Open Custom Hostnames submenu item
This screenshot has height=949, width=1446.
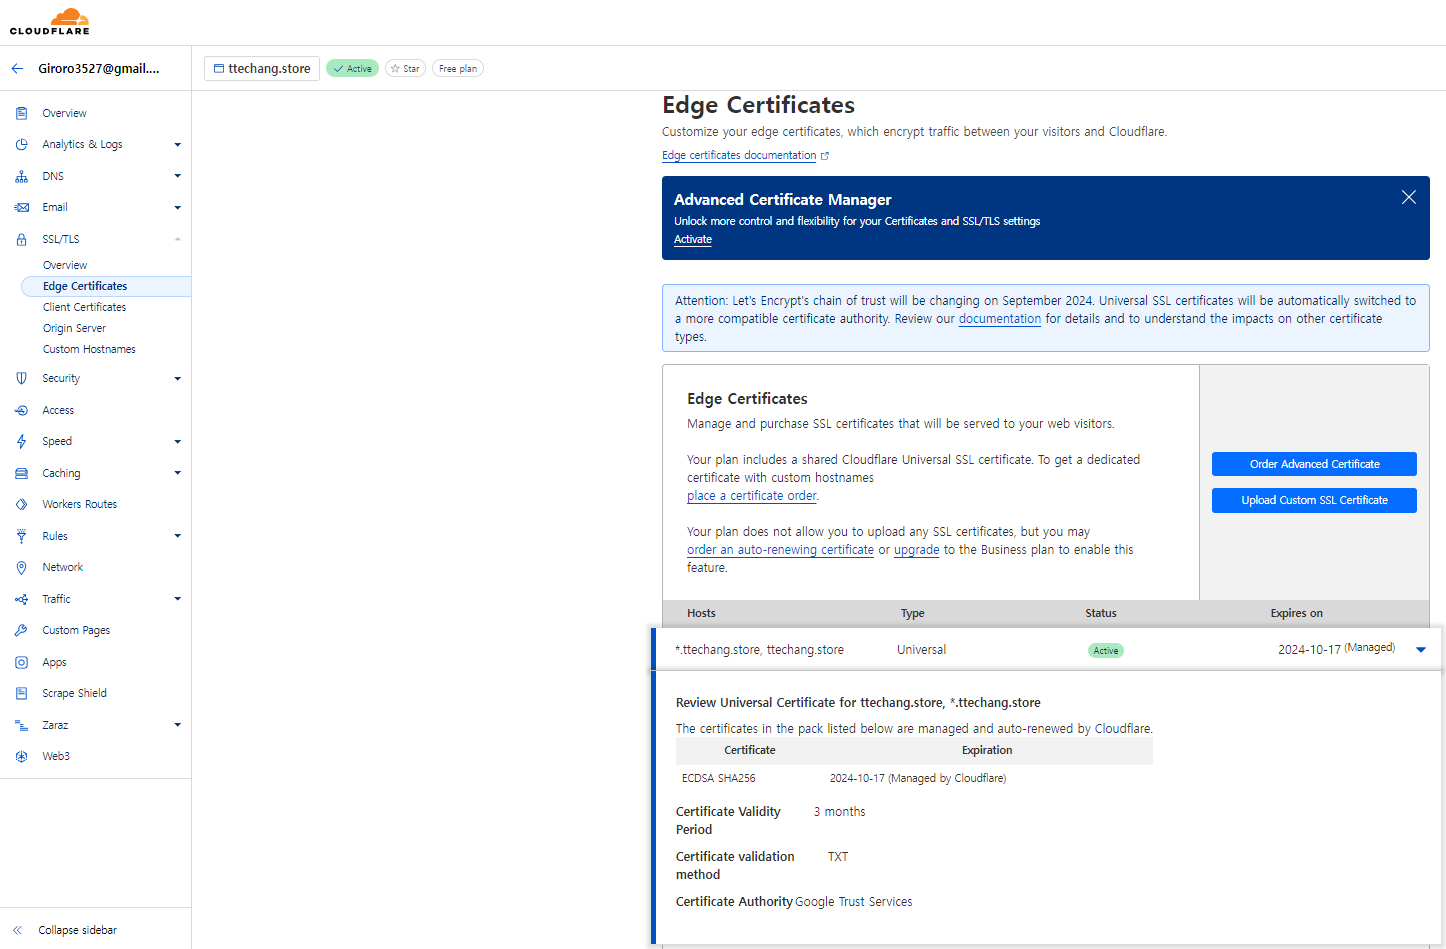[89, 349]
